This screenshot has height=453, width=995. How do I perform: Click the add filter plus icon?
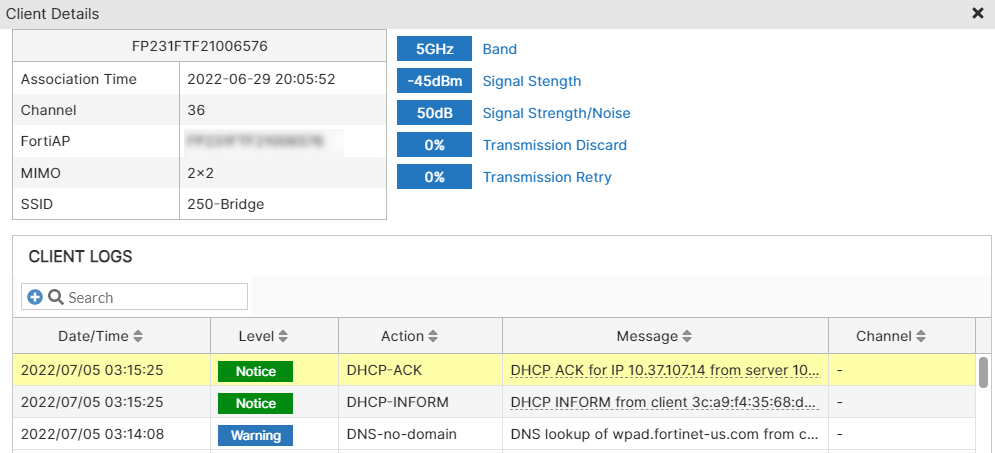point(35,297)
